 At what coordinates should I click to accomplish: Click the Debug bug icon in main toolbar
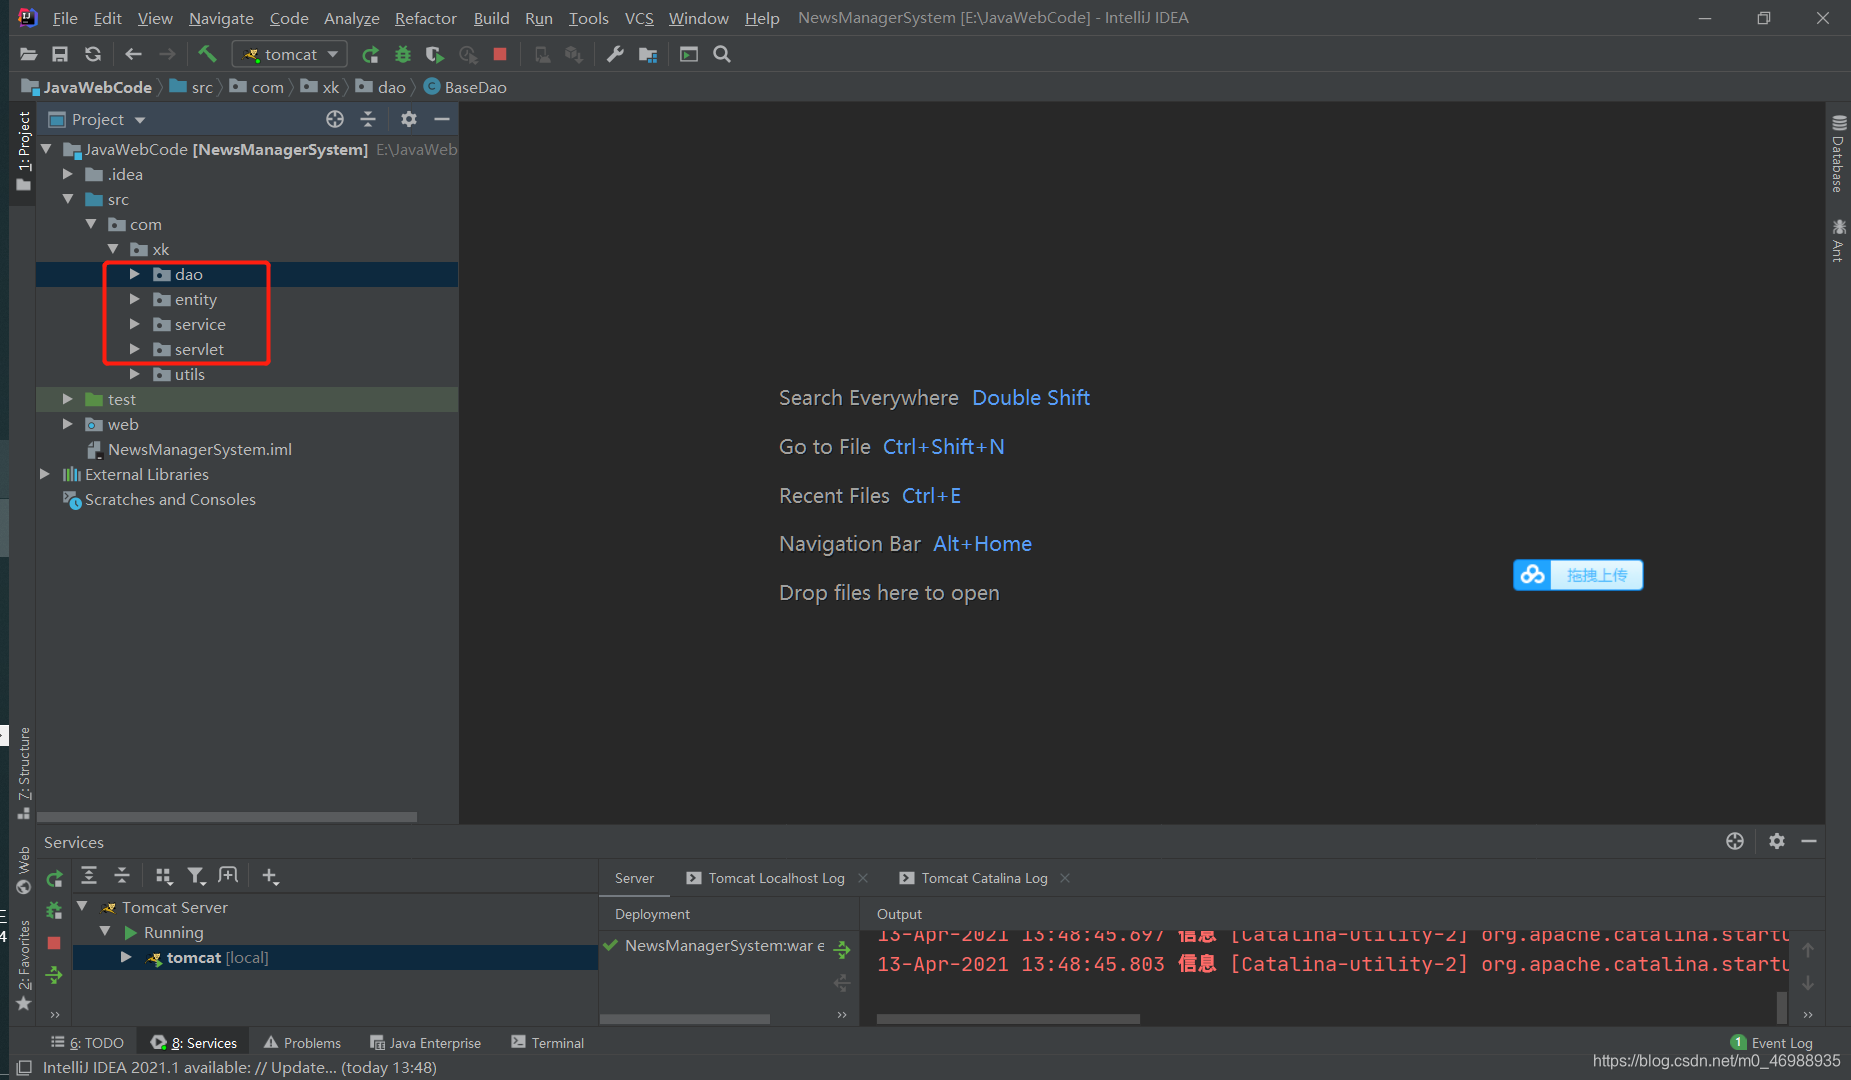coord(403,54)
